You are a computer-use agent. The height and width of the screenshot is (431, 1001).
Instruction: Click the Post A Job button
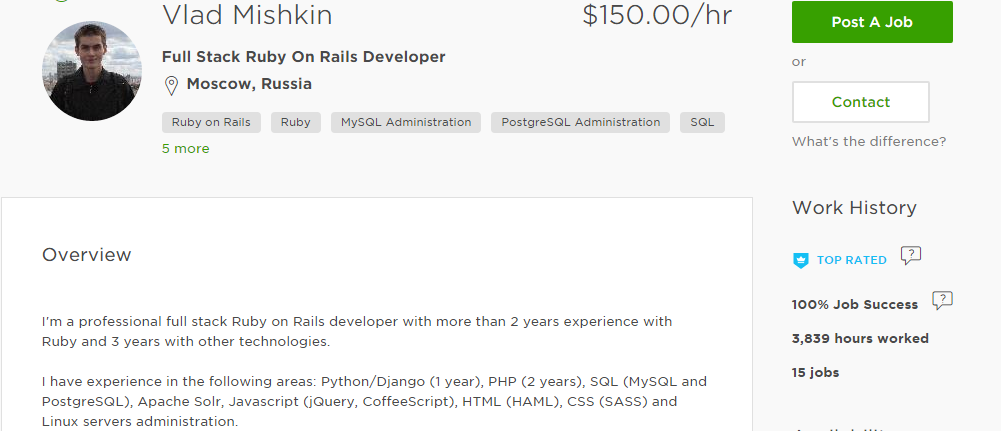(x=872, y=22)
